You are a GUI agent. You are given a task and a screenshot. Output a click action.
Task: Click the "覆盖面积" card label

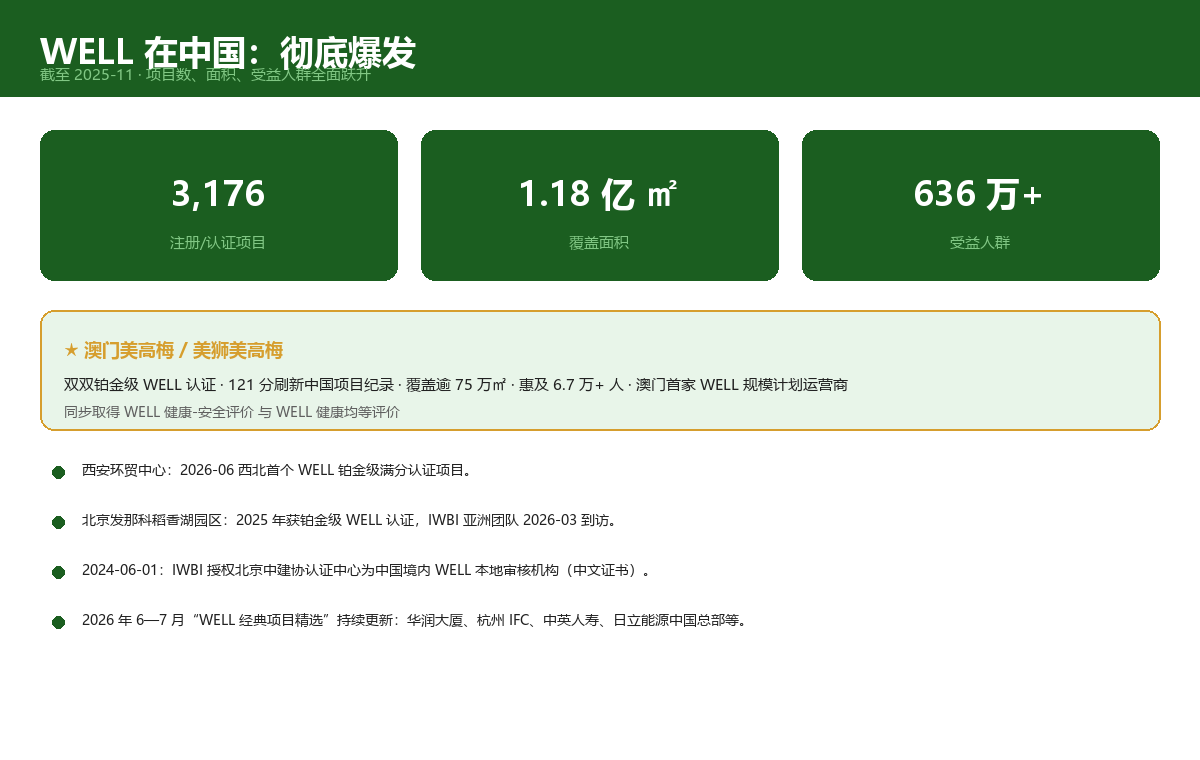pyautogui.click(x=599, y=242)
